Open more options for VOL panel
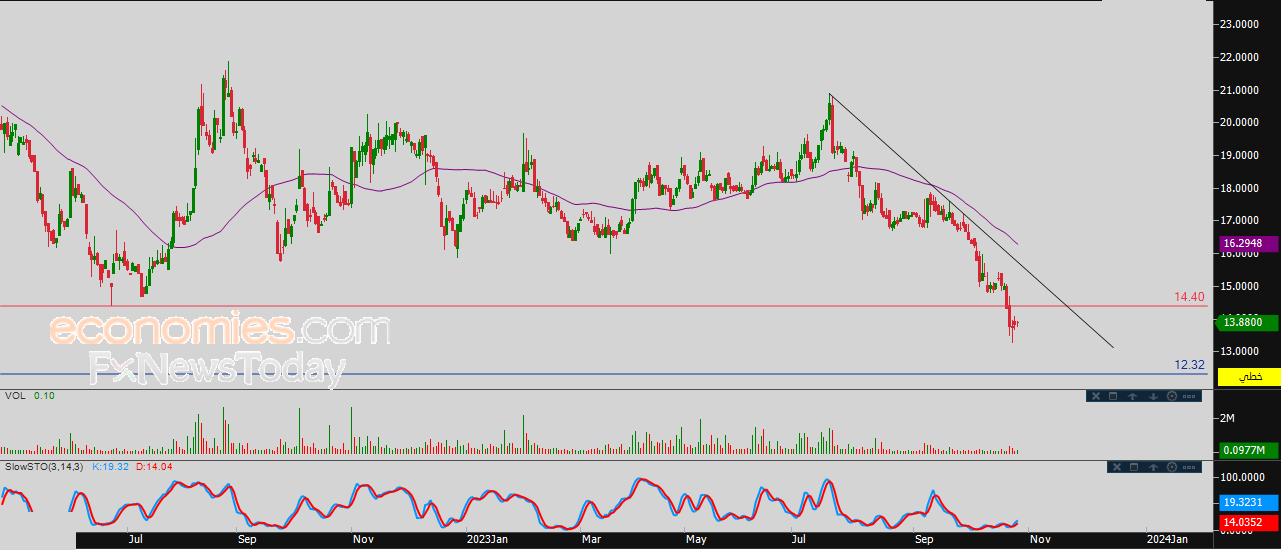This screenshot has width=1281, height=550. (1190, 396)
